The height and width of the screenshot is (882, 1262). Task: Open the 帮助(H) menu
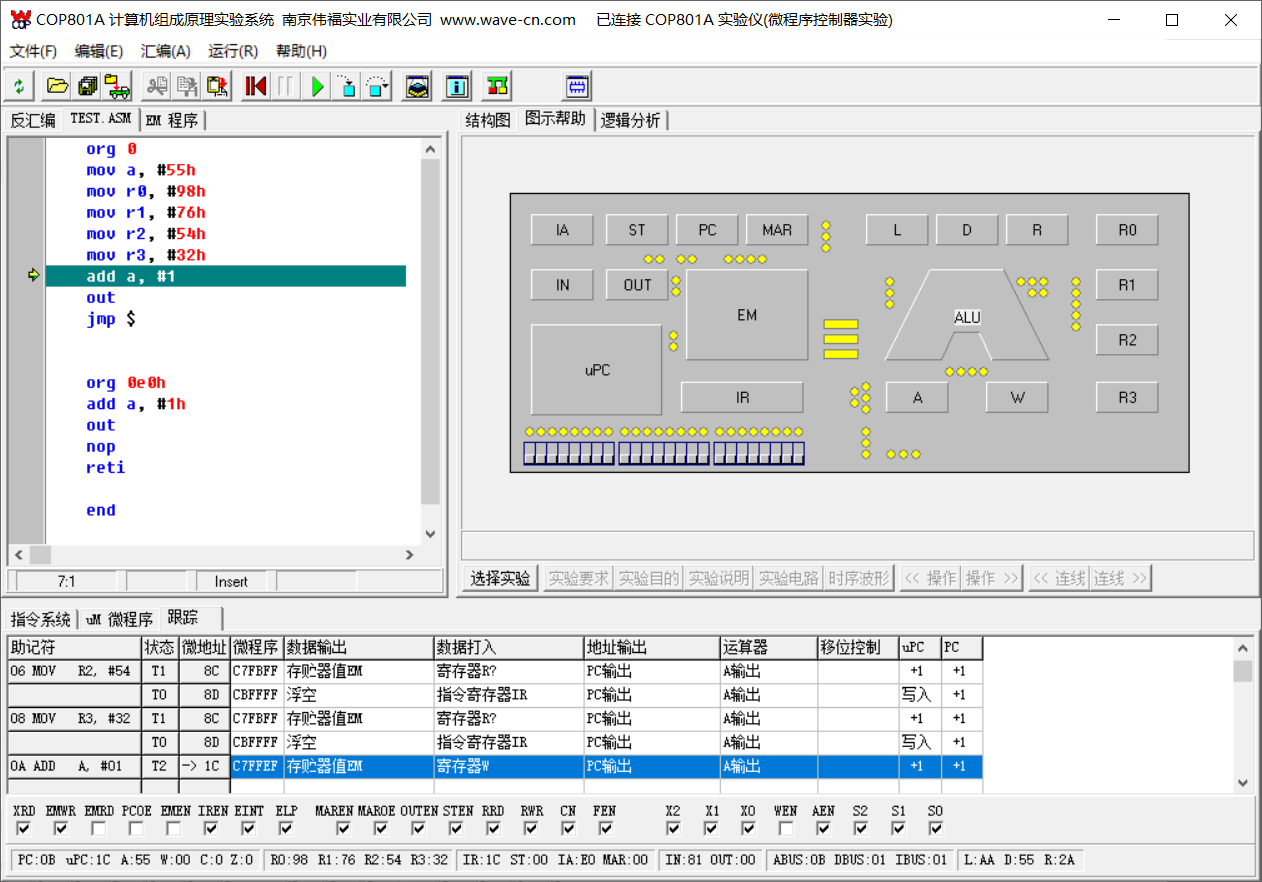tap(301, 51)
